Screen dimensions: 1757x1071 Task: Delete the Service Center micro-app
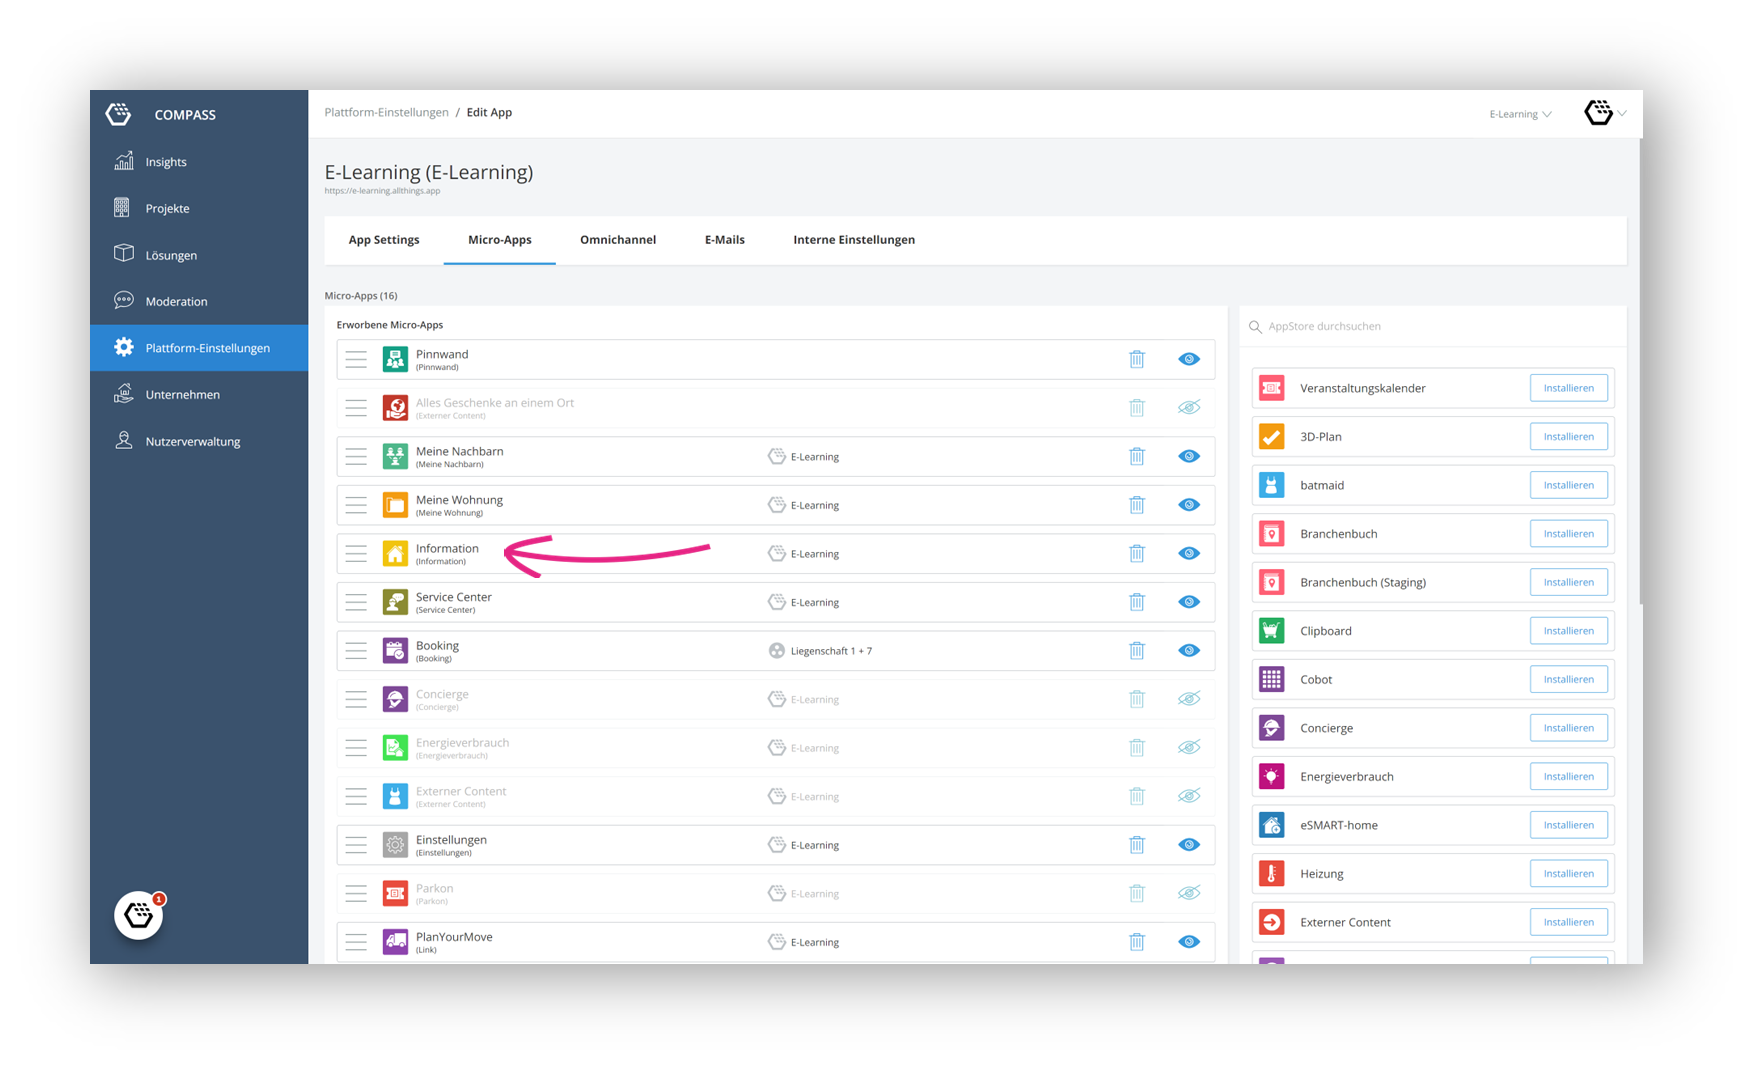coord(1137,602)
